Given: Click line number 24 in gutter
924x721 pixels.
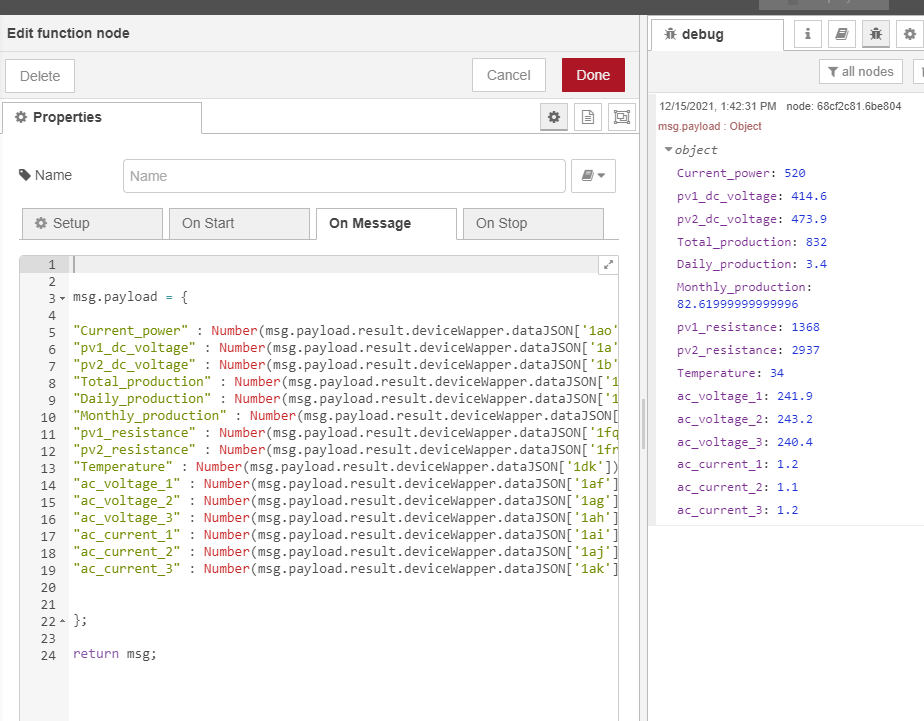Looking at the screenshot, I should (x=48, y=656).
